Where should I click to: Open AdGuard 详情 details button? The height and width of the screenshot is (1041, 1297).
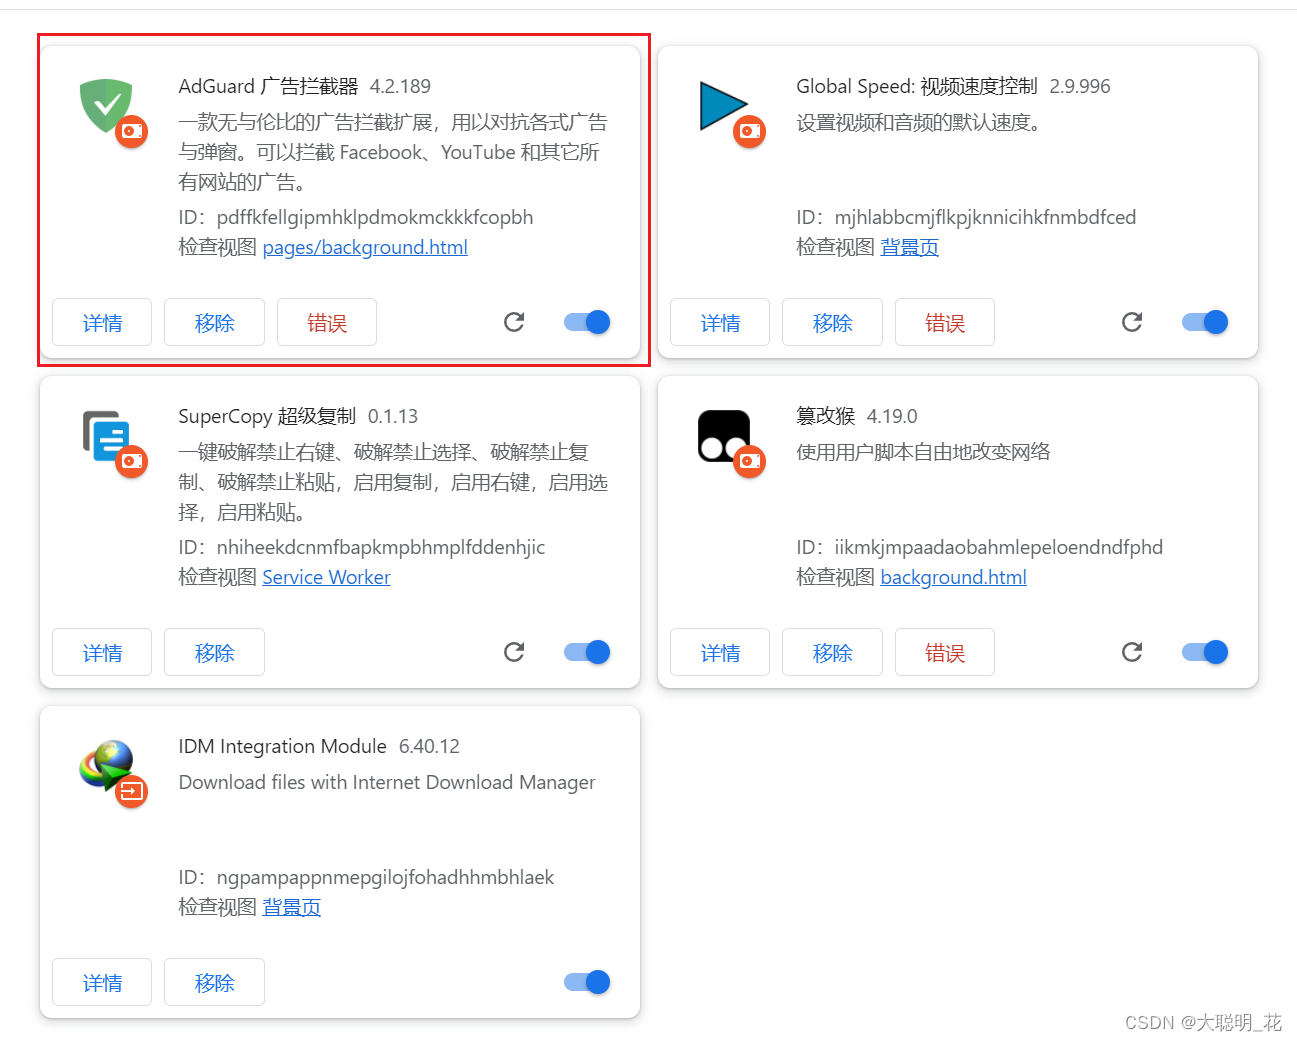(102, 322)
